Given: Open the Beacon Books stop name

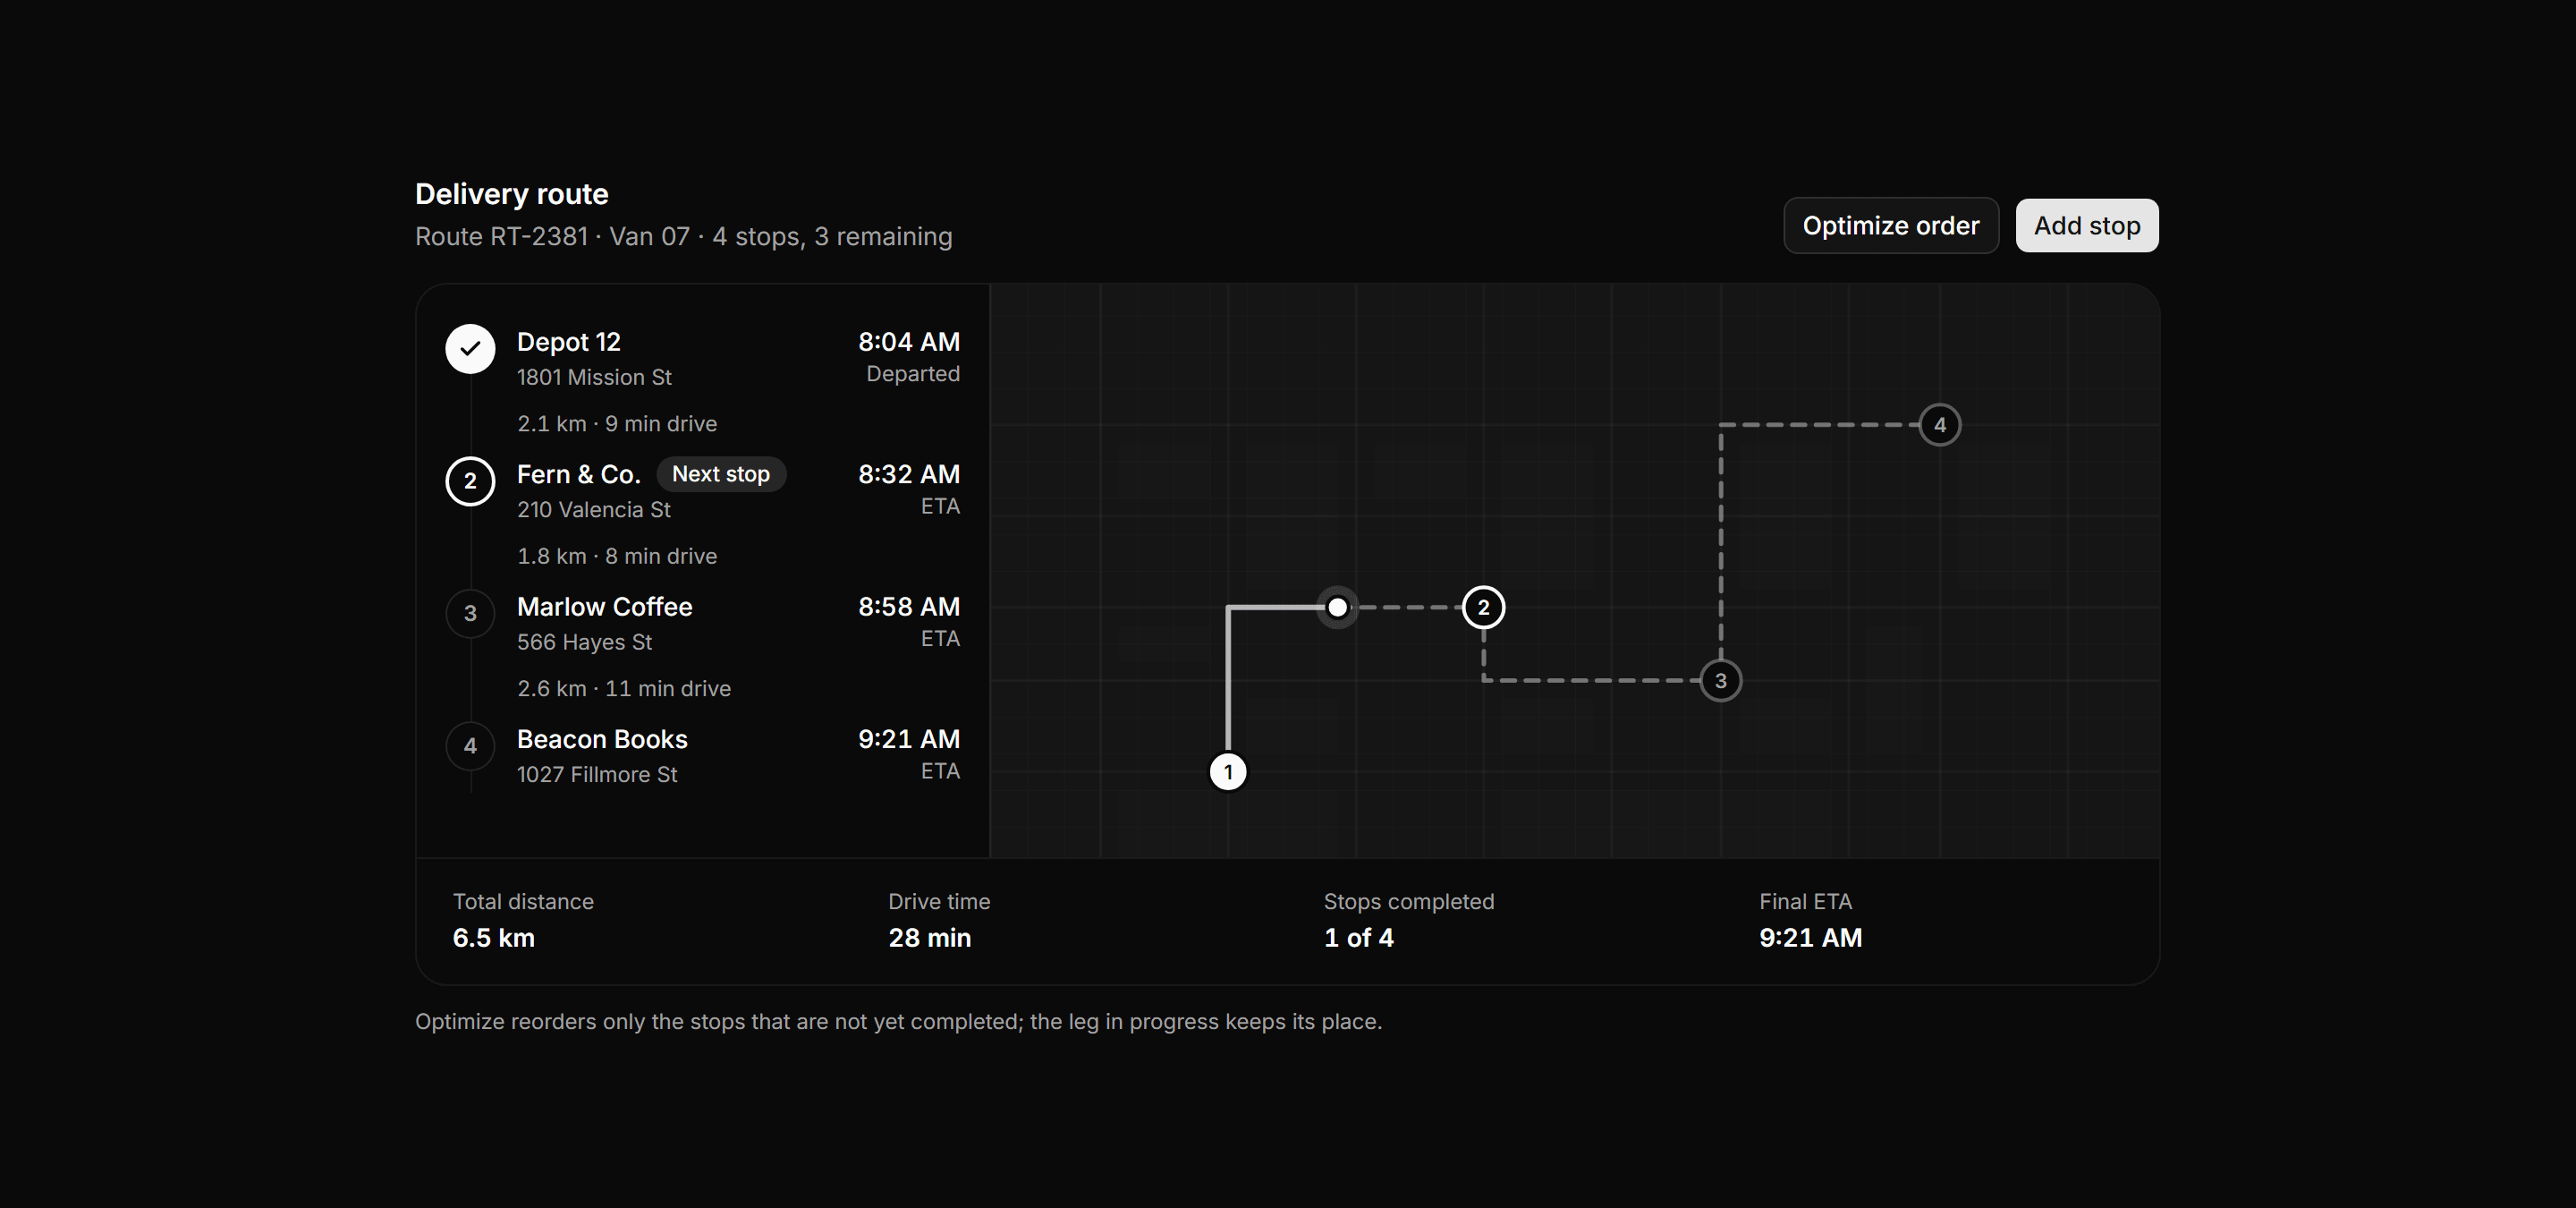Looking at the screenshot, I should (x=602, y=739).
